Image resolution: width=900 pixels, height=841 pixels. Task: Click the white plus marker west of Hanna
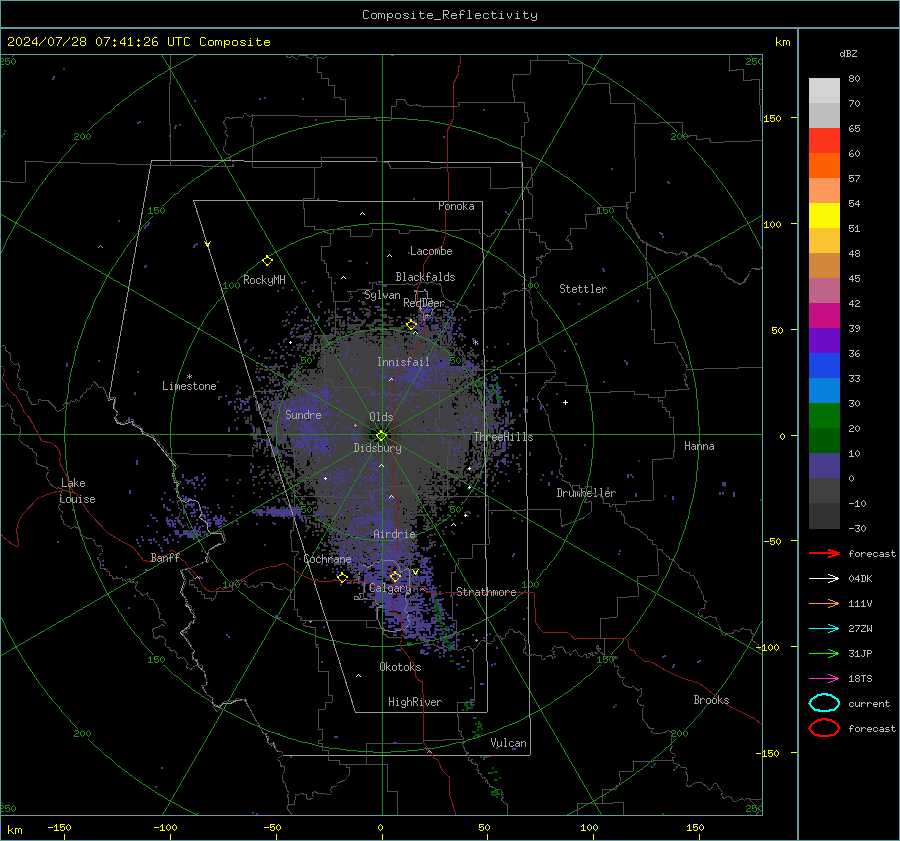[565, 402]
